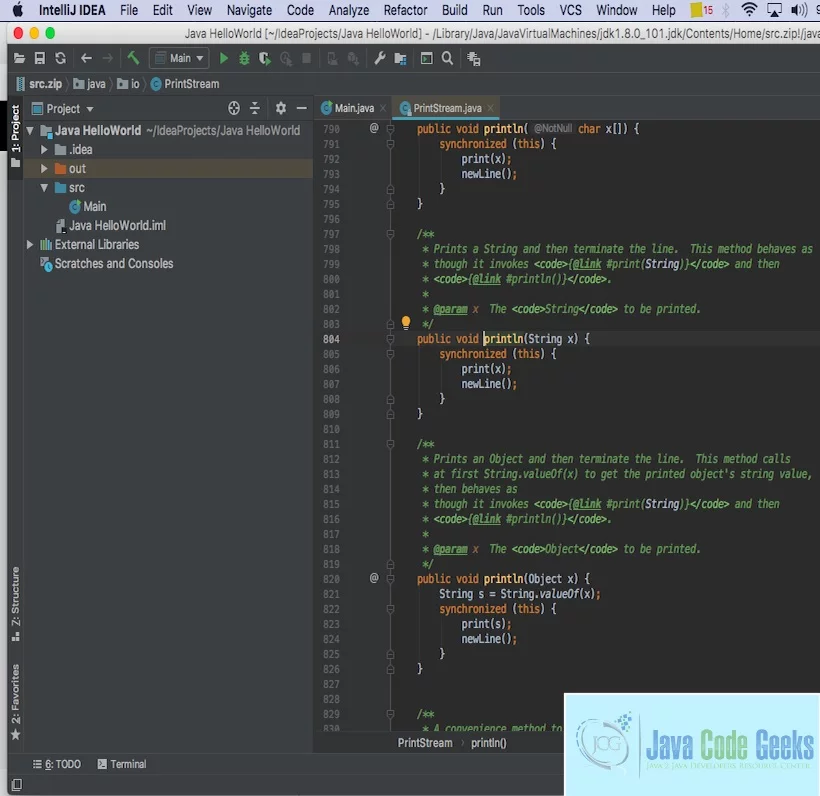Open the Wi-Fi menu bar icon
Screen dimensions: 820x796
(x=749, y=9)
